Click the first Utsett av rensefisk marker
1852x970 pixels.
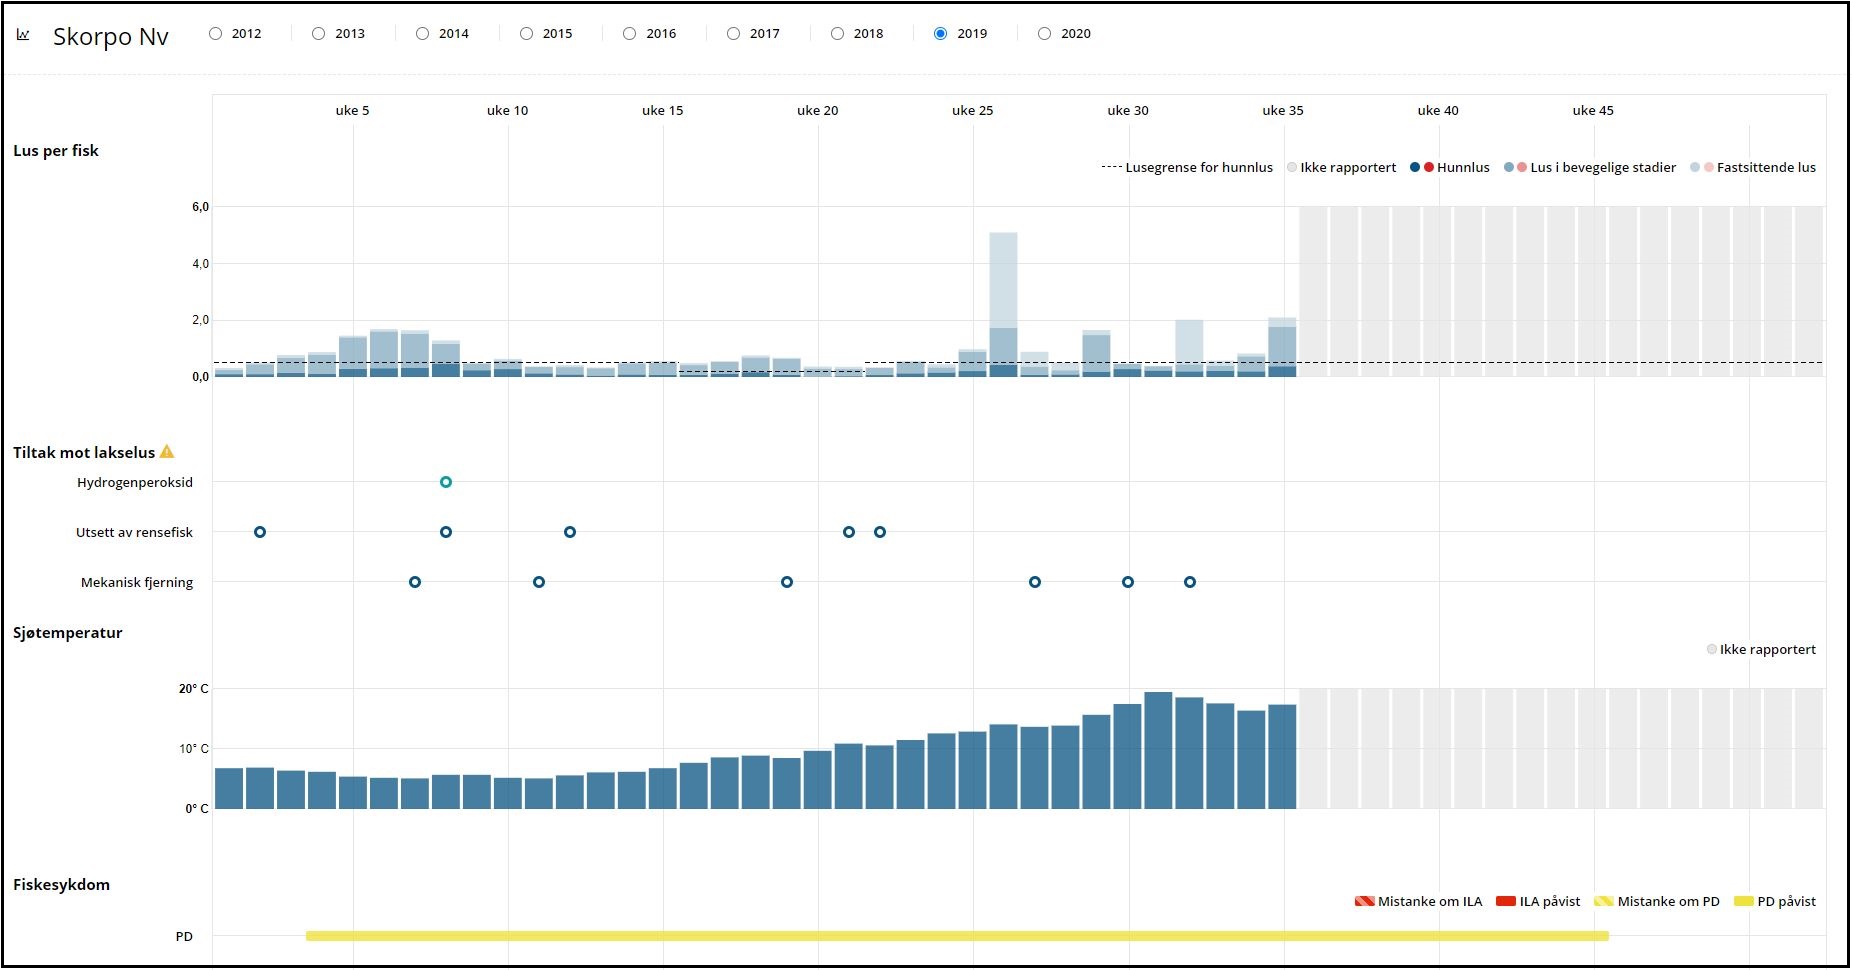[260, 532]
